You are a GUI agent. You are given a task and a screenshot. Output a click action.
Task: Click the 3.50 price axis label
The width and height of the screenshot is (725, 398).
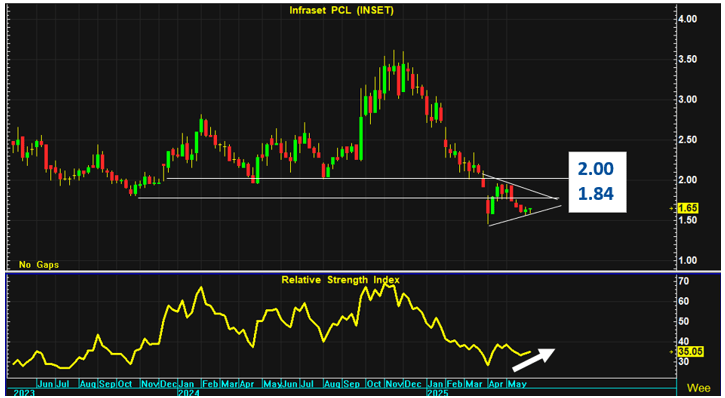688,60
